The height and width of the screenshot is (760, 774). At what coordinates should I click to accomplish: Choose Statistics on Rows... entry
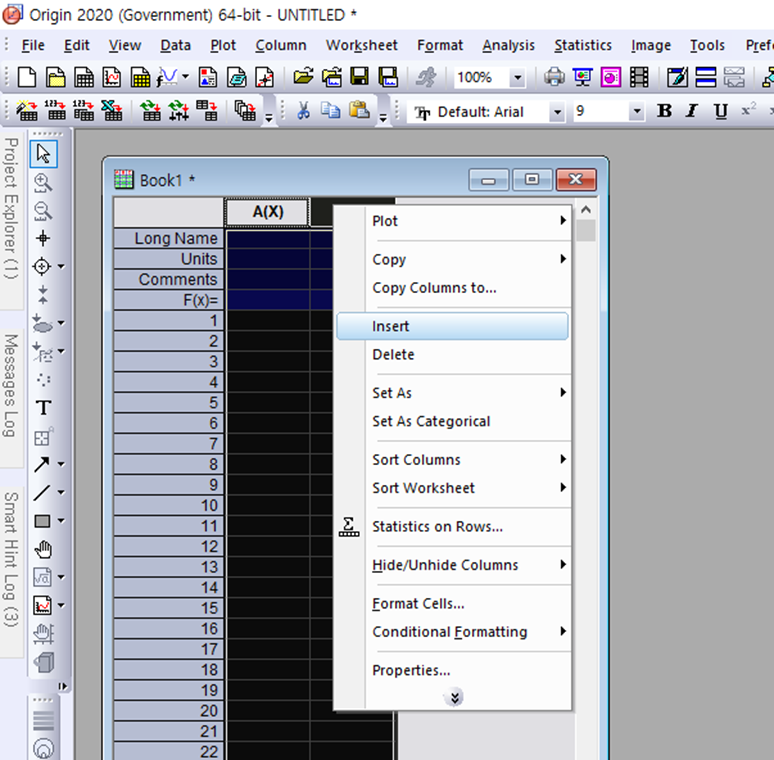(452, 527)
